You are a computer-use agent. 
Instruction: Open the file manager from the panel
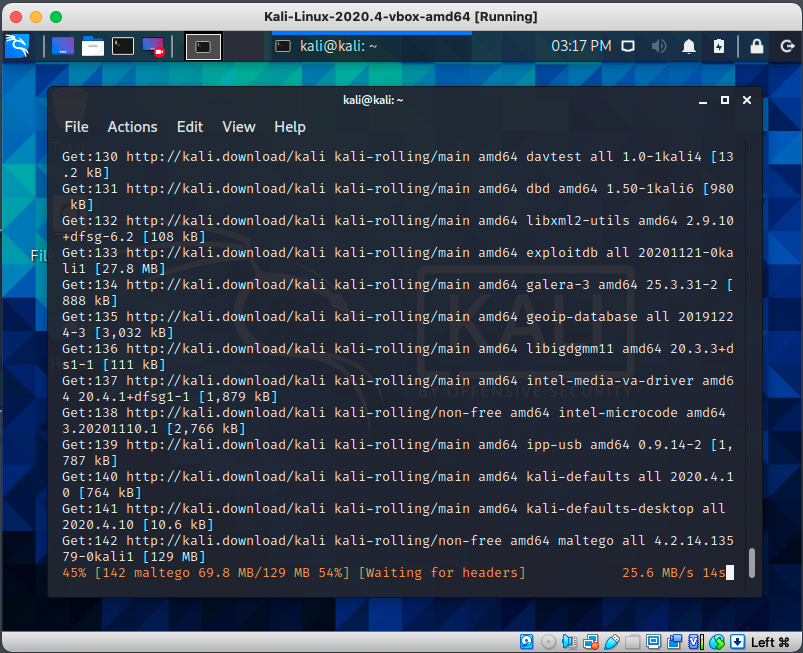[x=93, y=46]
